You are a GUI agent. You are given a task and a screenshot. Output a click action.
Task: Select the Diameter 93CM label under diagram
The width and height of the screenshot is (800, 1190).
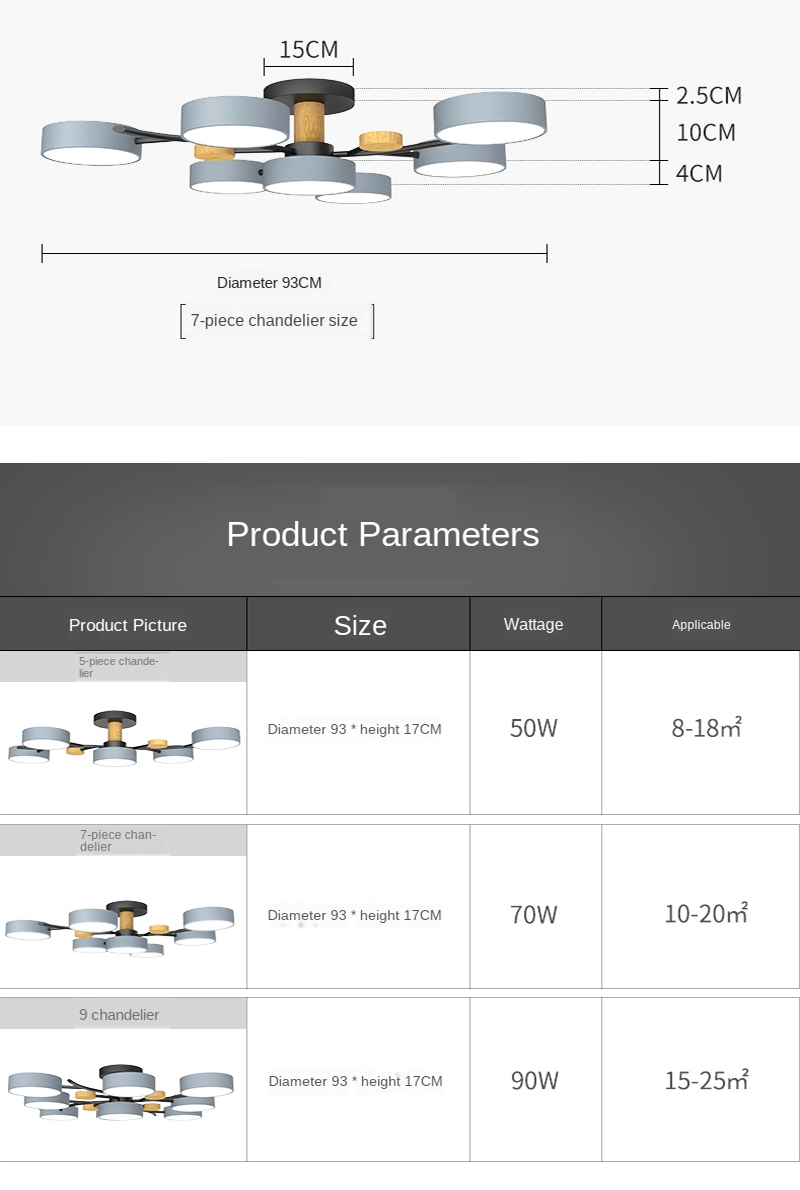tap(269, 283)
